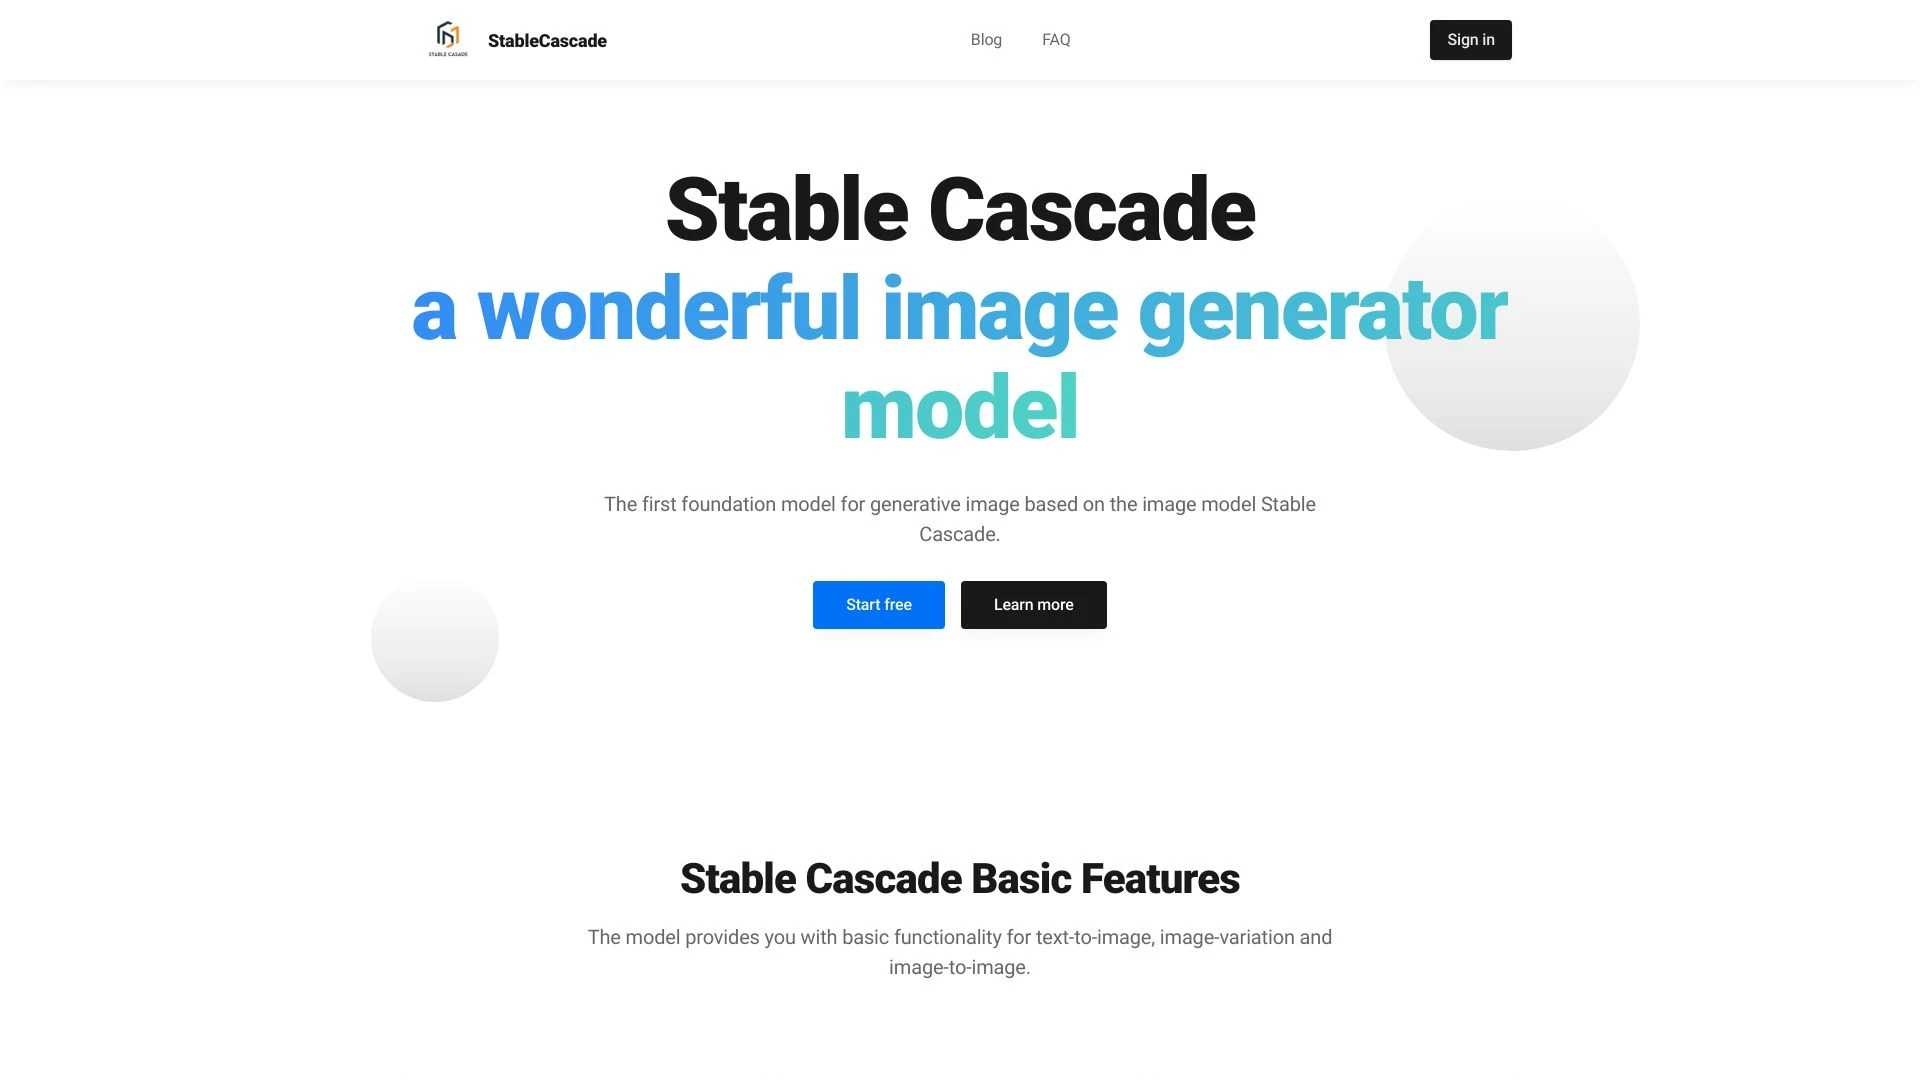Click the Start free button
The width and height of the screenshot is (1920, 1080).
click(878, 604)
